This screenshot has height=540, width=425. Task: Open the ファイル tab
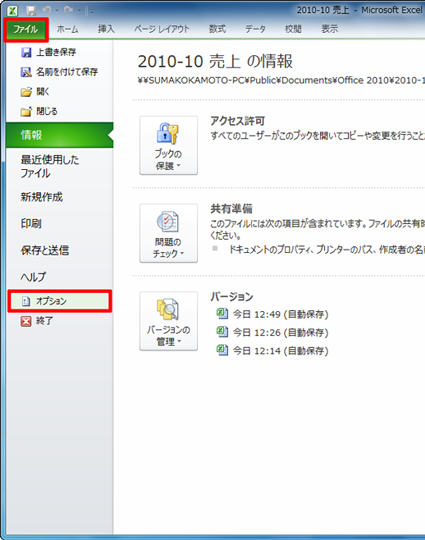[25, 30]
